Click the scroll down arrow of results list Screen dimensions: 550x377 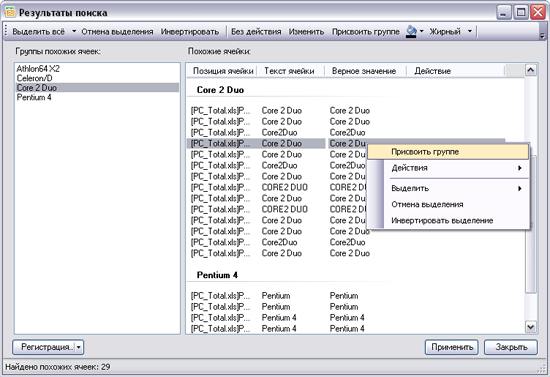(531, 327)
